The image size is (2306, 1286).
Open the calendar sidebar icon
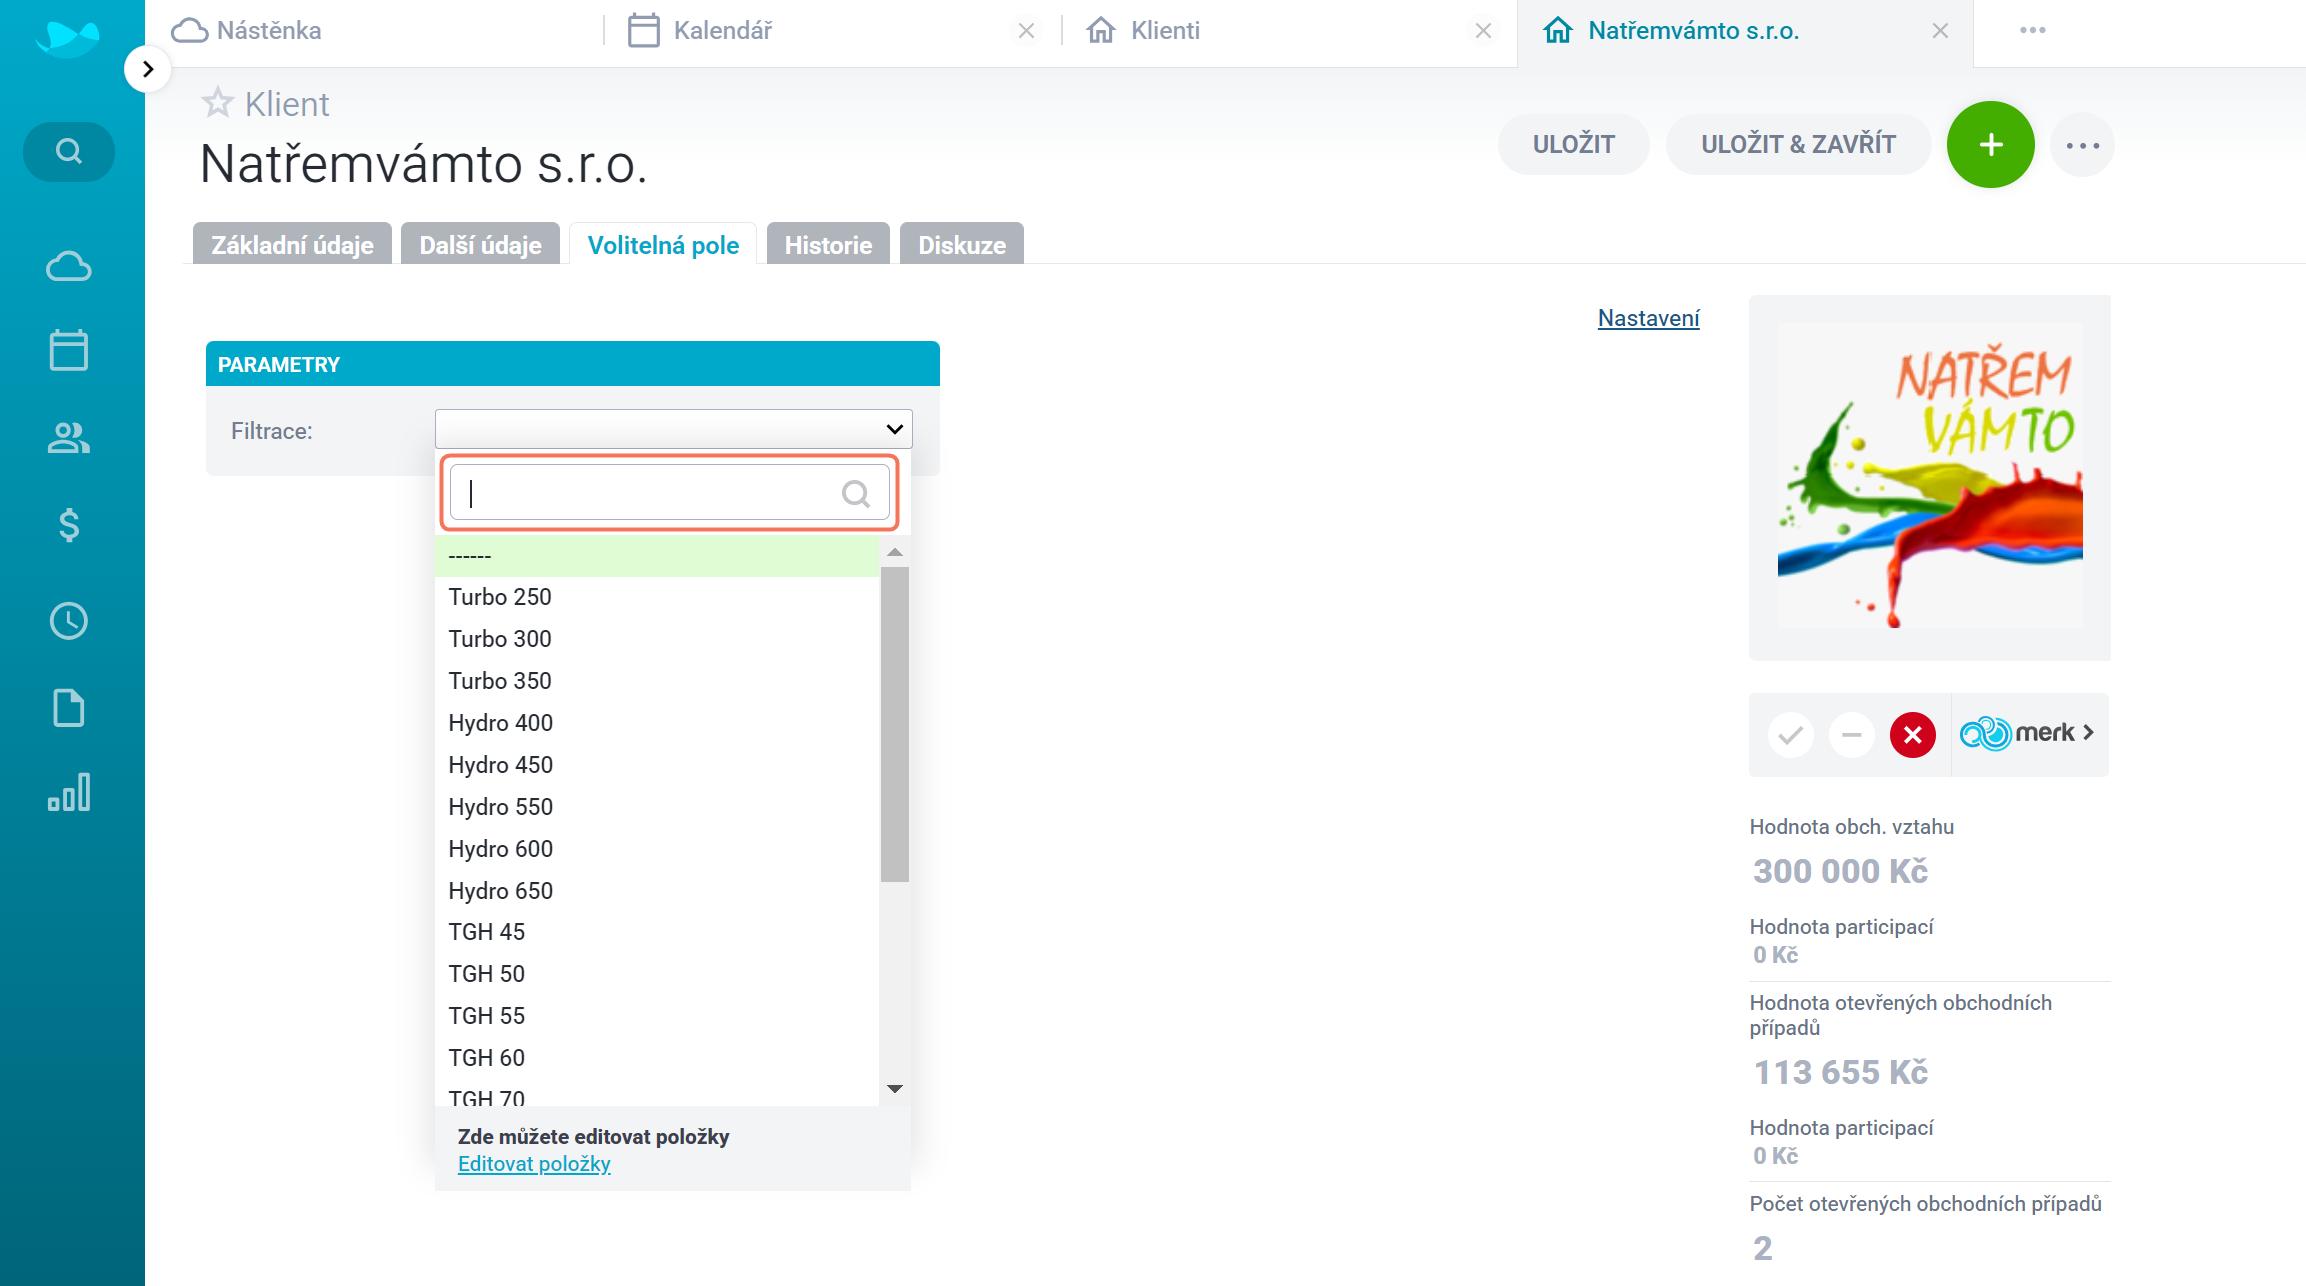[69, 350]
